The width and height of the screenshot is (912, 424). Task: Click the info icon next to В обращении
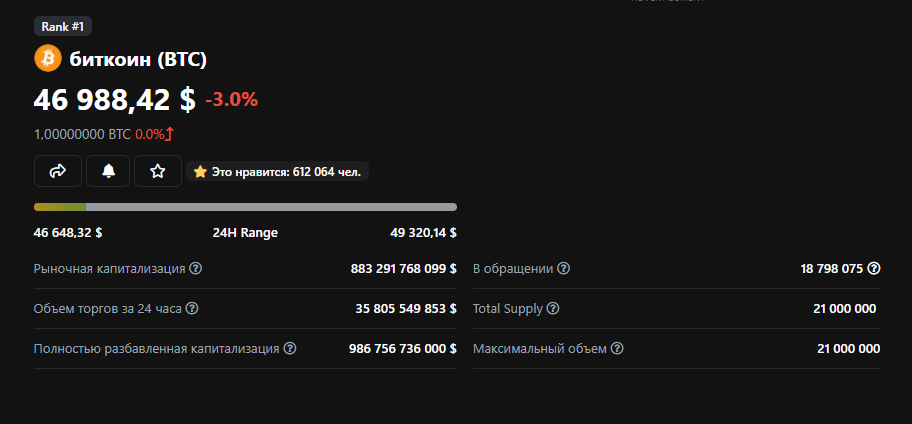pos(564,269)
